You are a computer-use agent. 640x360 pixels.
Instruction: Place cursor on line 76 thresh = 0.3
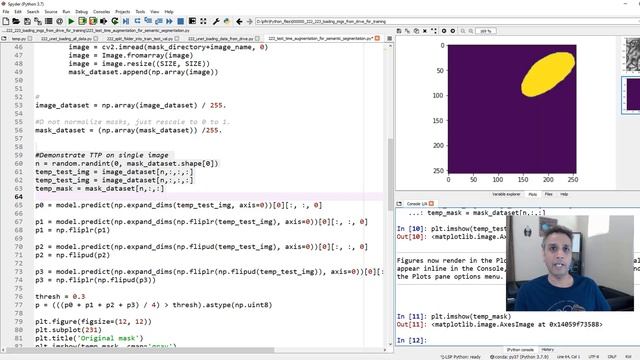click(60, 297)
